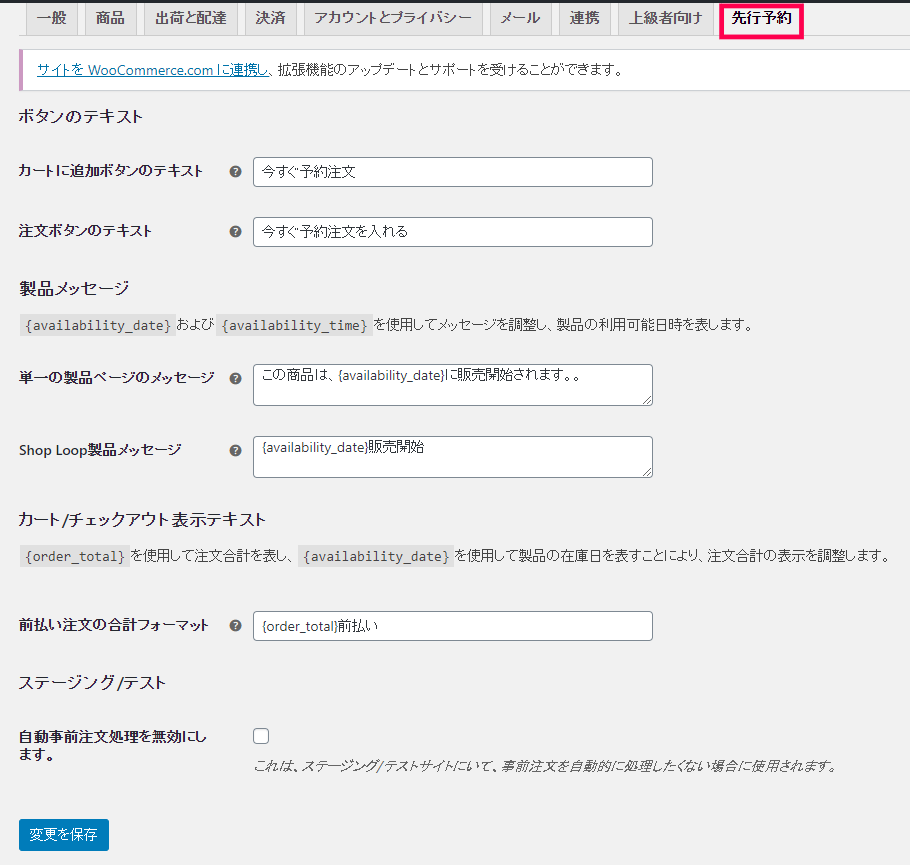Open the 出荷と配達 tab
This screenshot has height=865, width=910.
[191, 18]
